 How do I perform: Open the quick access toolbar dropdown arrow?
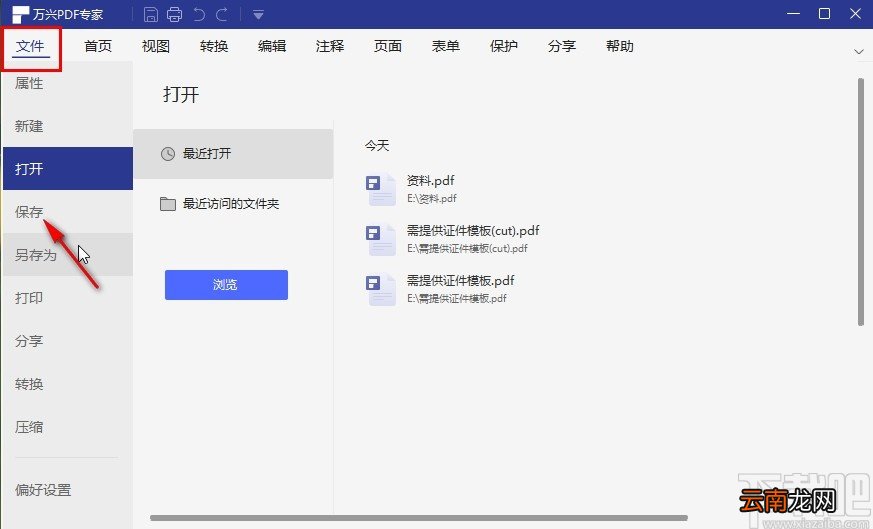tap(258, 15)
